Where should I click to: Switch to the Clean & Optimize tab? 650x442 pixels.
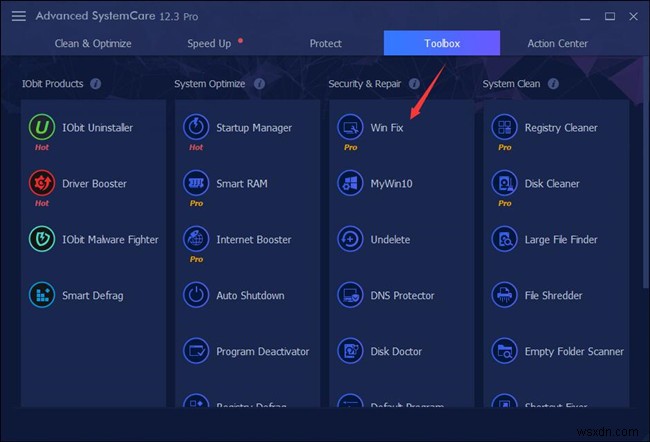click(x=93, y=43)
